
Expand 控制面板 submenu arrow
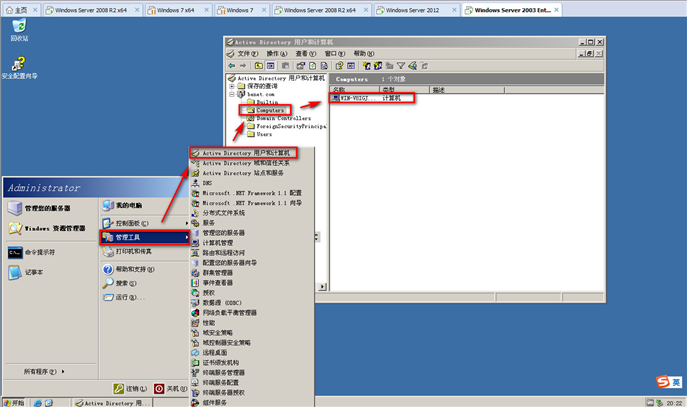pos(187,223)
